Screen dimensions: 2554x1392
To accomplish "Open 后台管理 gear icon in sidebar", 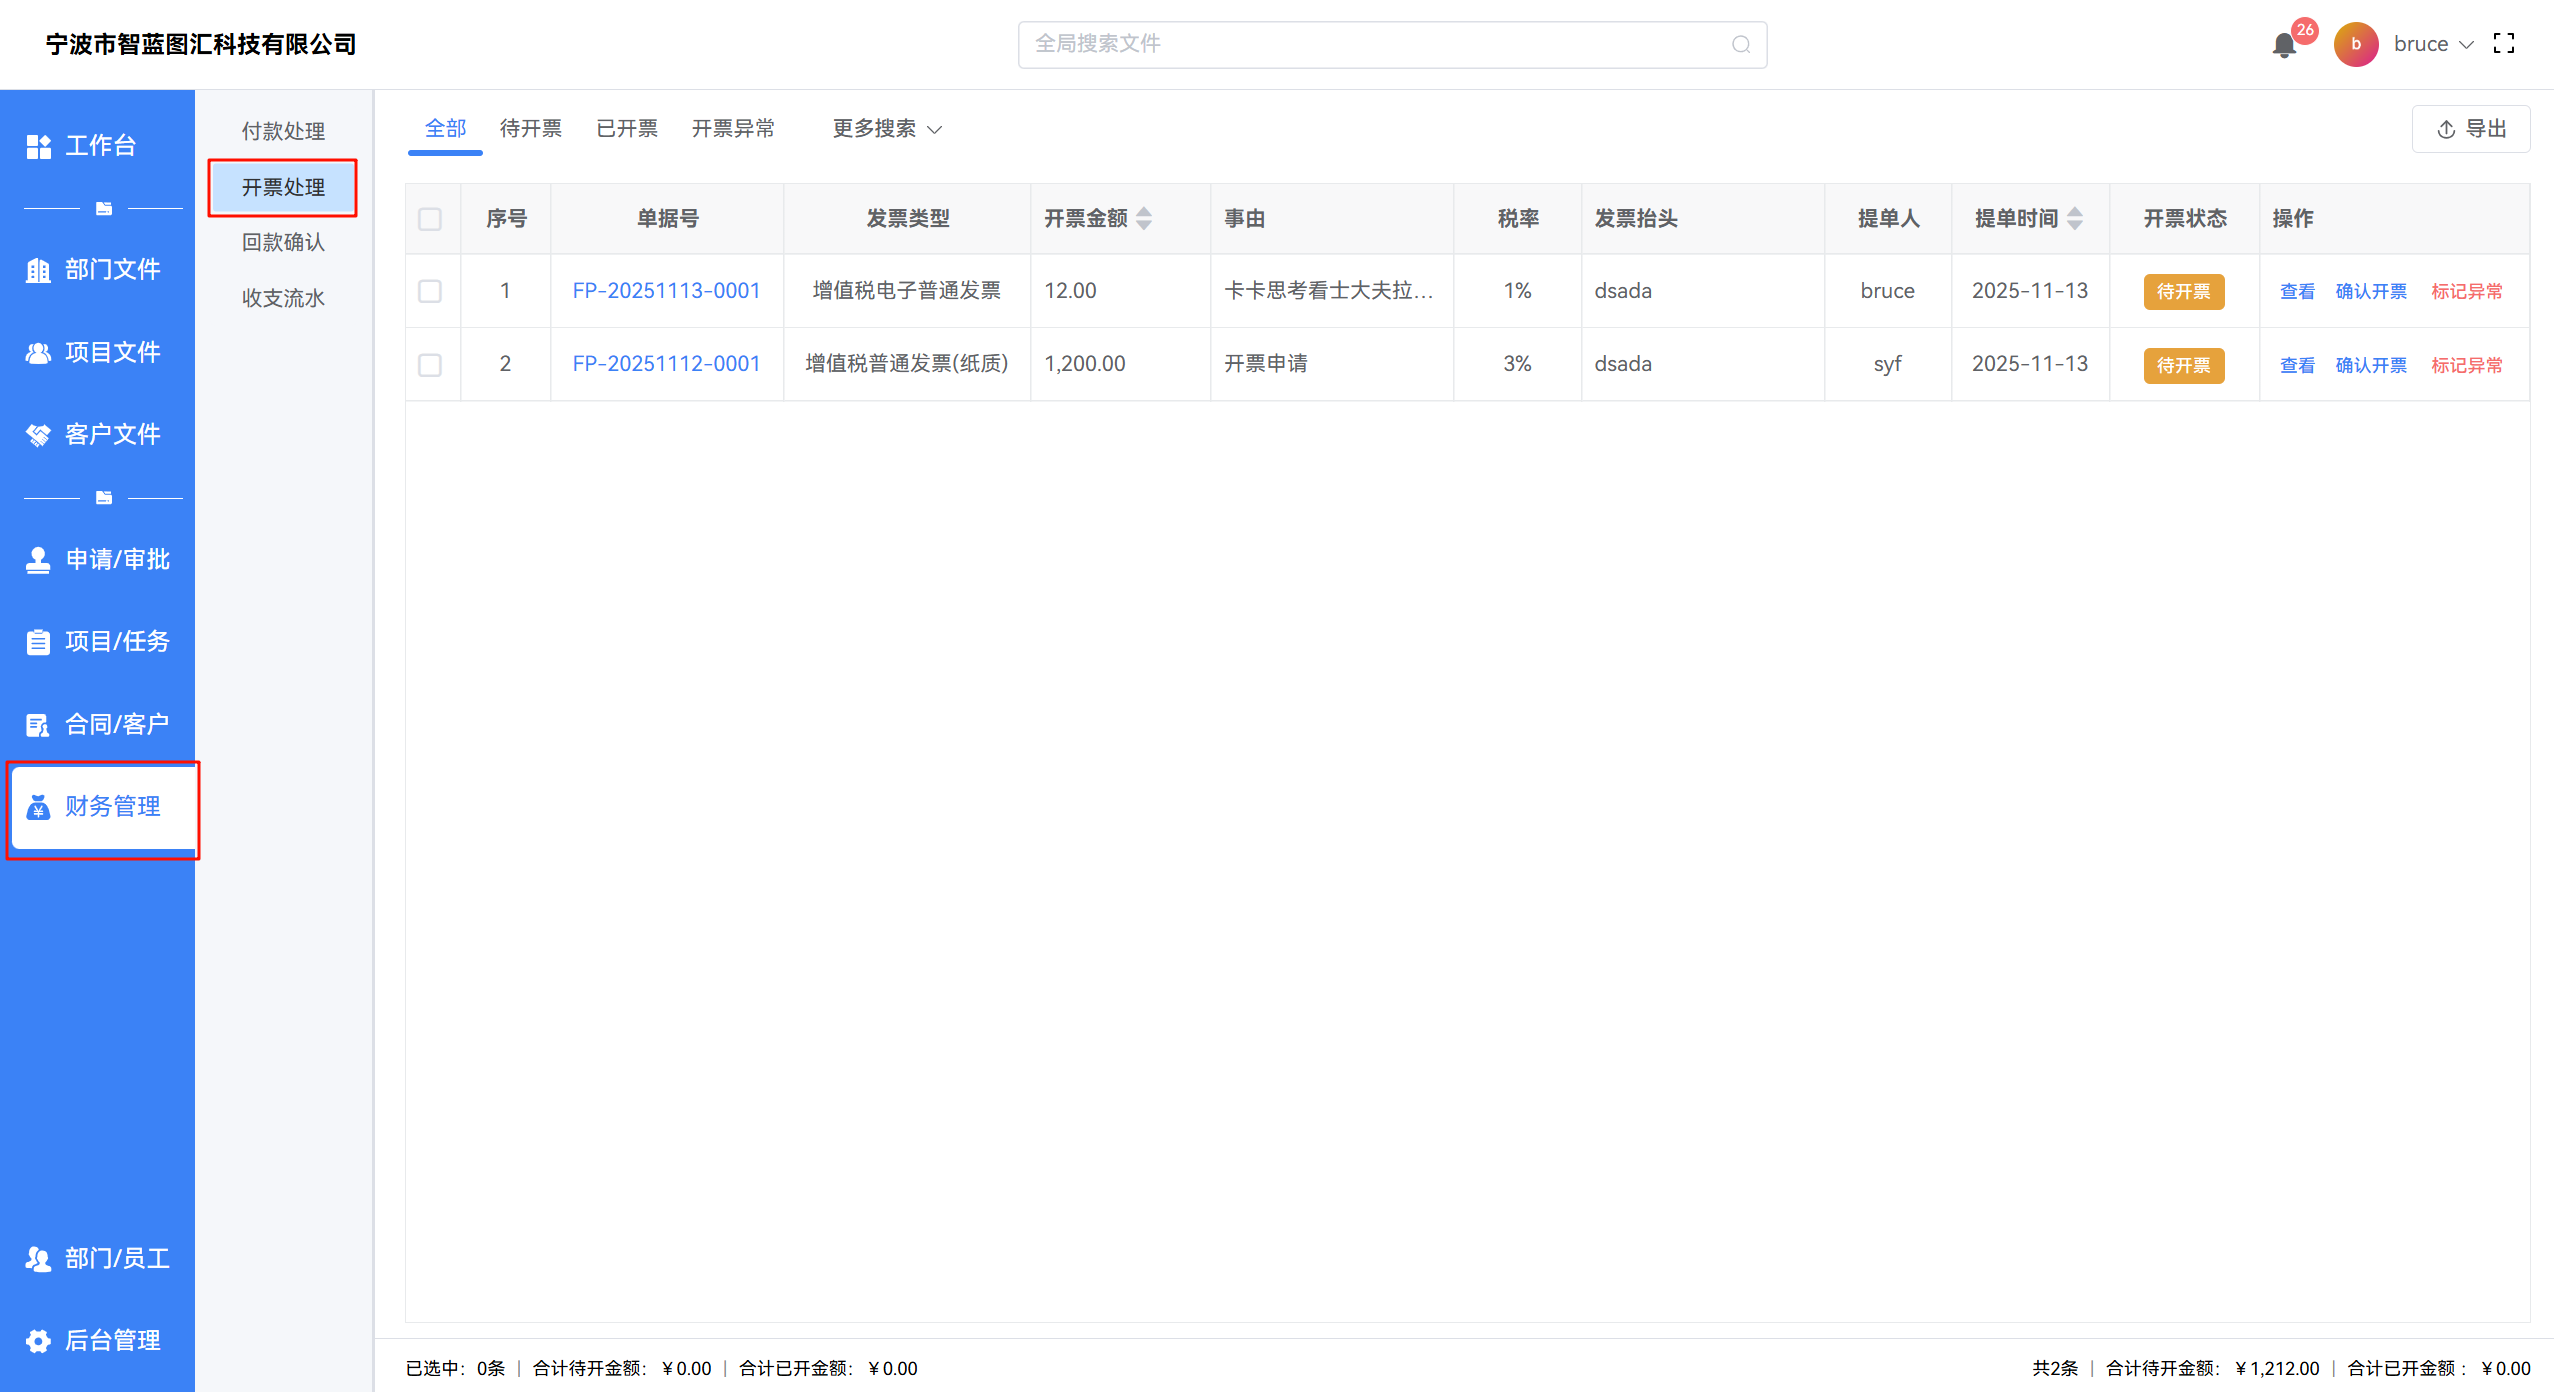I will click(38, 1341).
